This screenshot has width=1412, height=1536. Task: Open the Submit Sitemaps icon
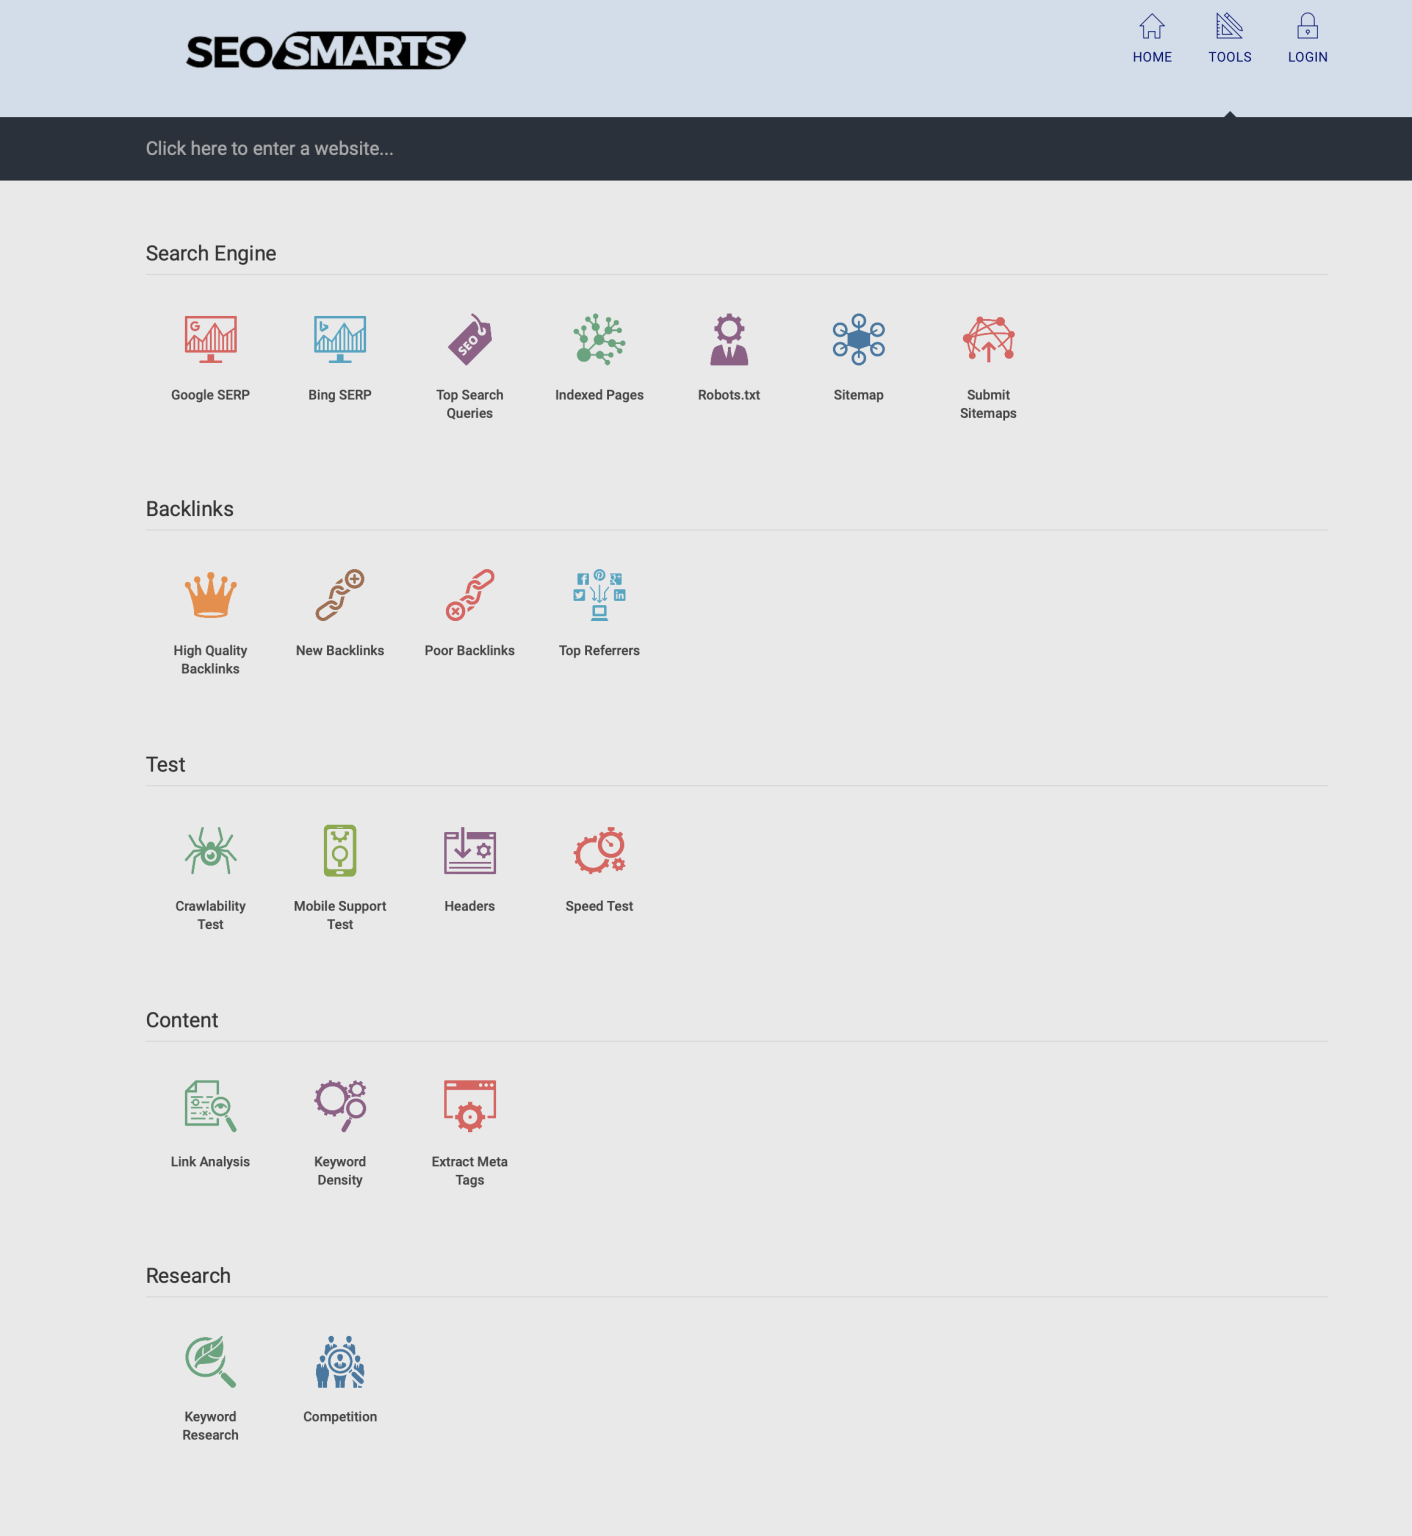point(988,339)
